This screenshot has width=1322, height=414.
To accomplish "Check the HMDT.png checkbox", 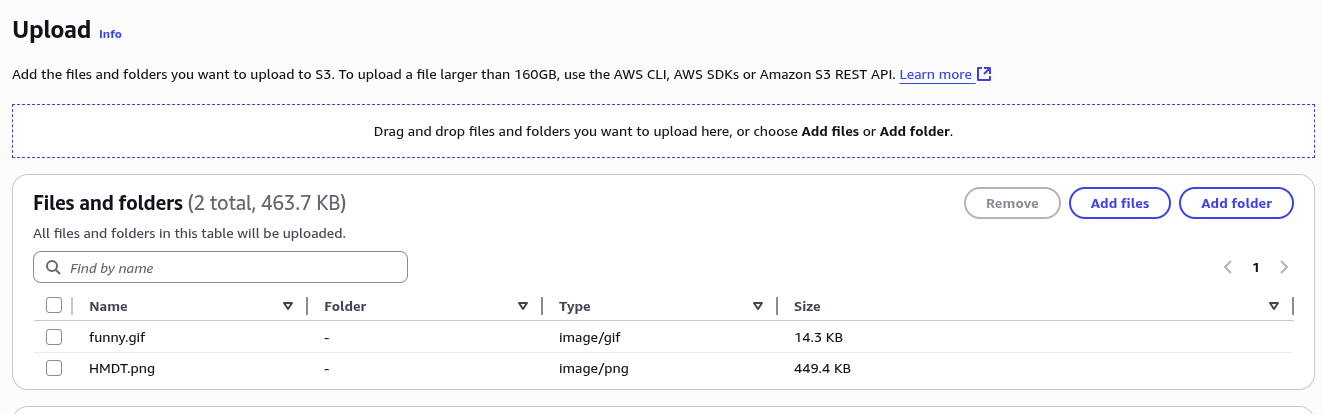I will click(54, 369).
